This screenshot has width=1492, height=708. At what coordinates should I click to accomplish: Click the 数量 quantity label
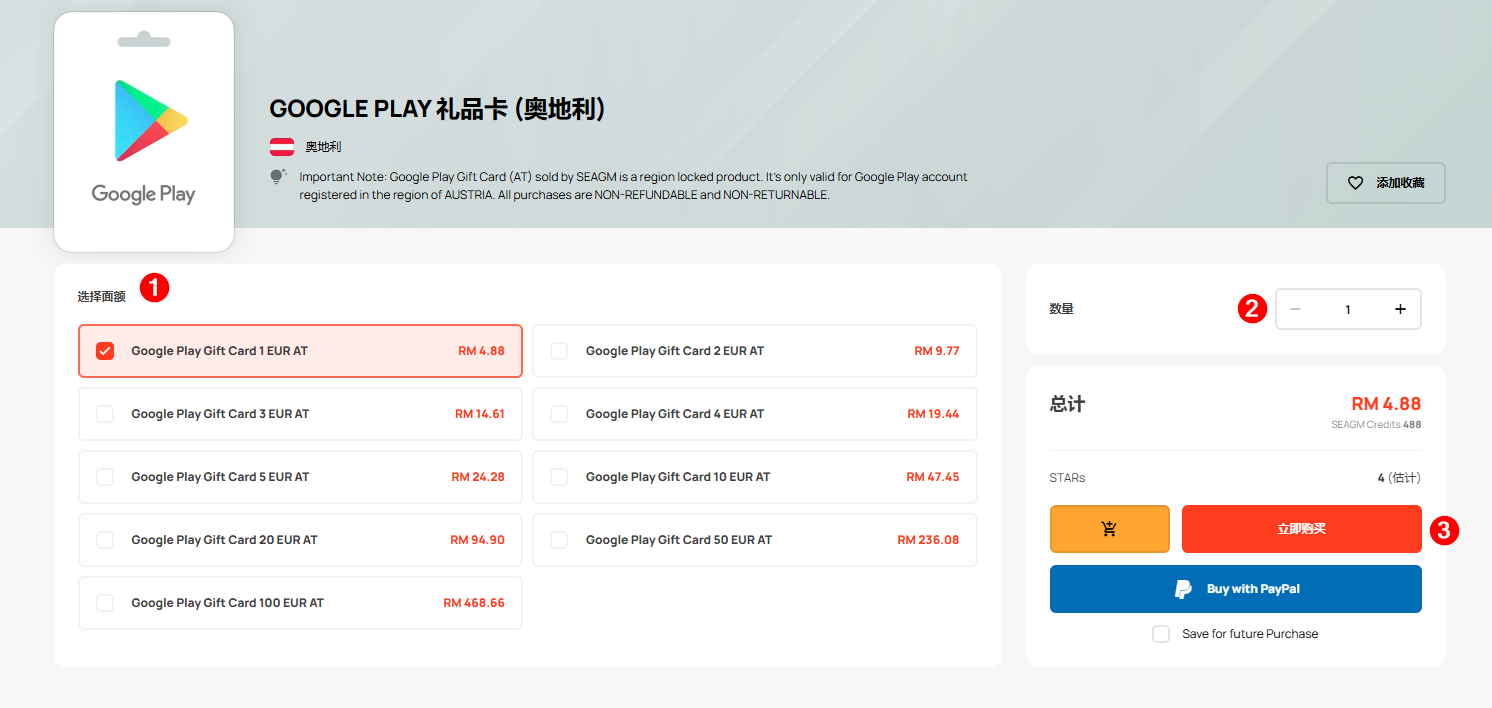point(1062,309)
